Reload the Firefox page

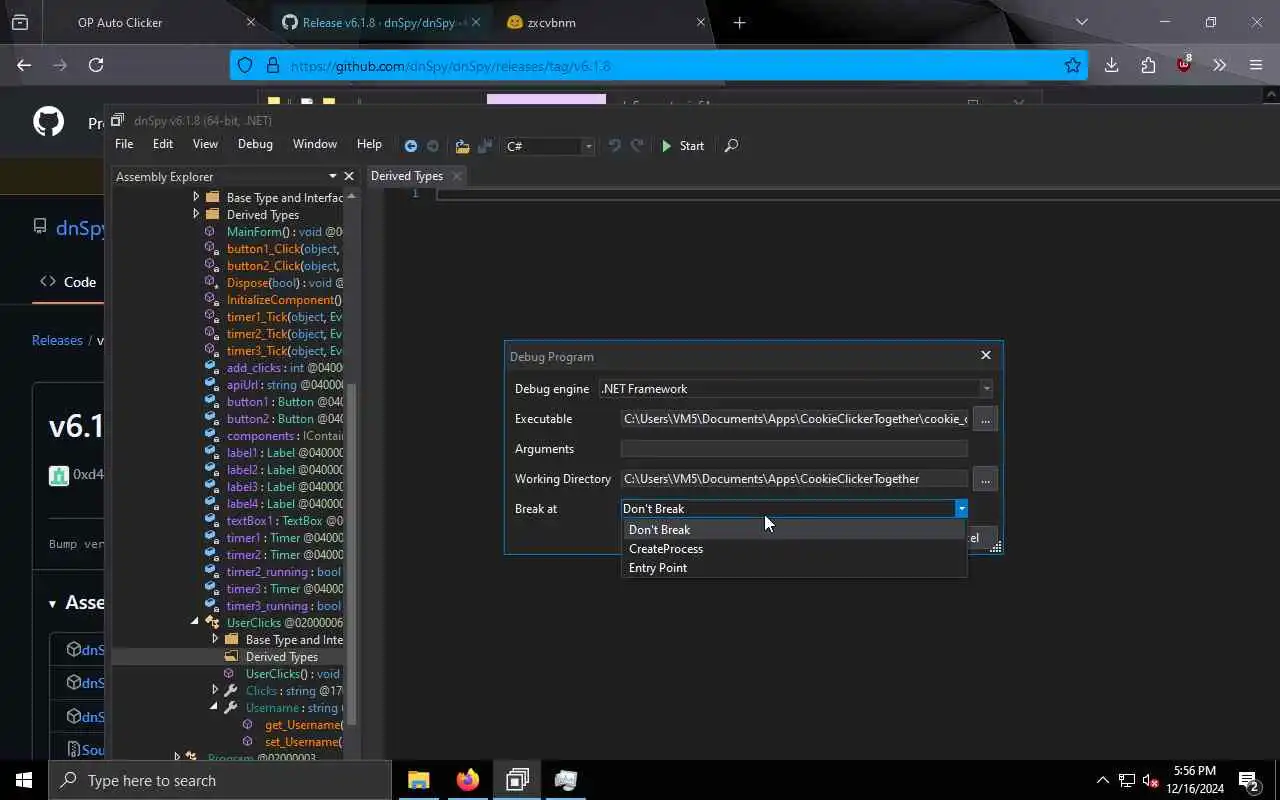[96, 65]
